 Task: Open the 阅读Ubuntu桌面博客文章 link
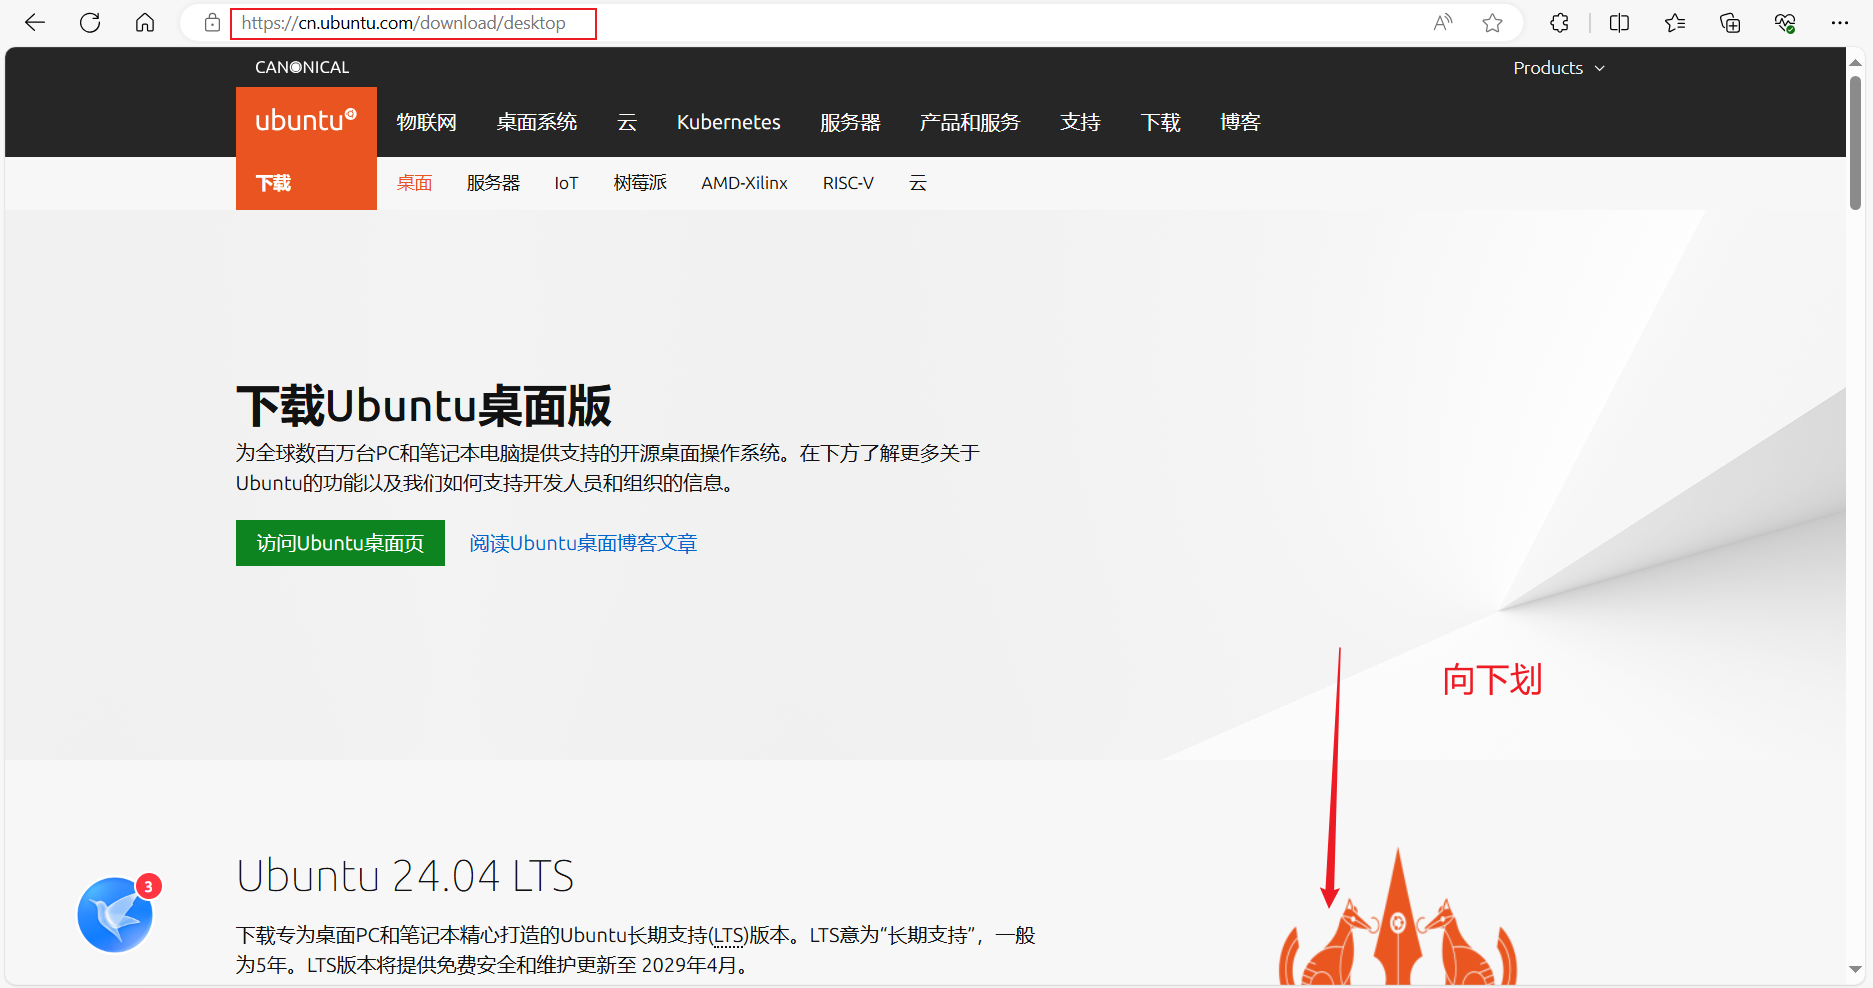click(583, 543)
